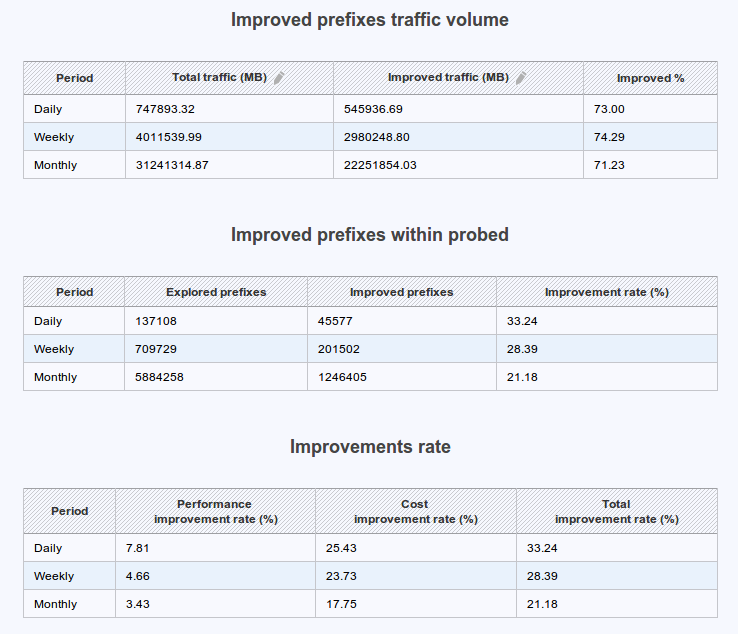Click the Improved prefixes traffic volume heading
The width and height of the screenshot is (738, 634).
(369, 20)
